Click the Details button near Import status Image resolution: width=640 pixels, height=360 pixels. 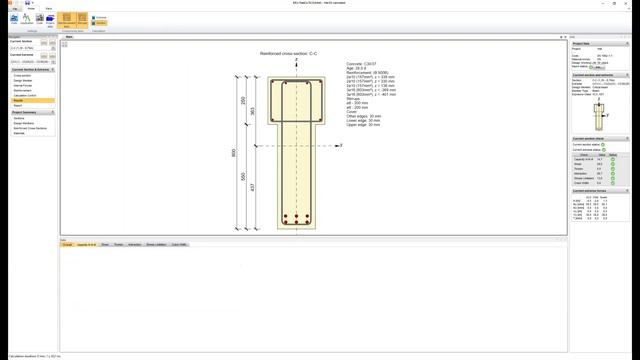pos(598,67)
